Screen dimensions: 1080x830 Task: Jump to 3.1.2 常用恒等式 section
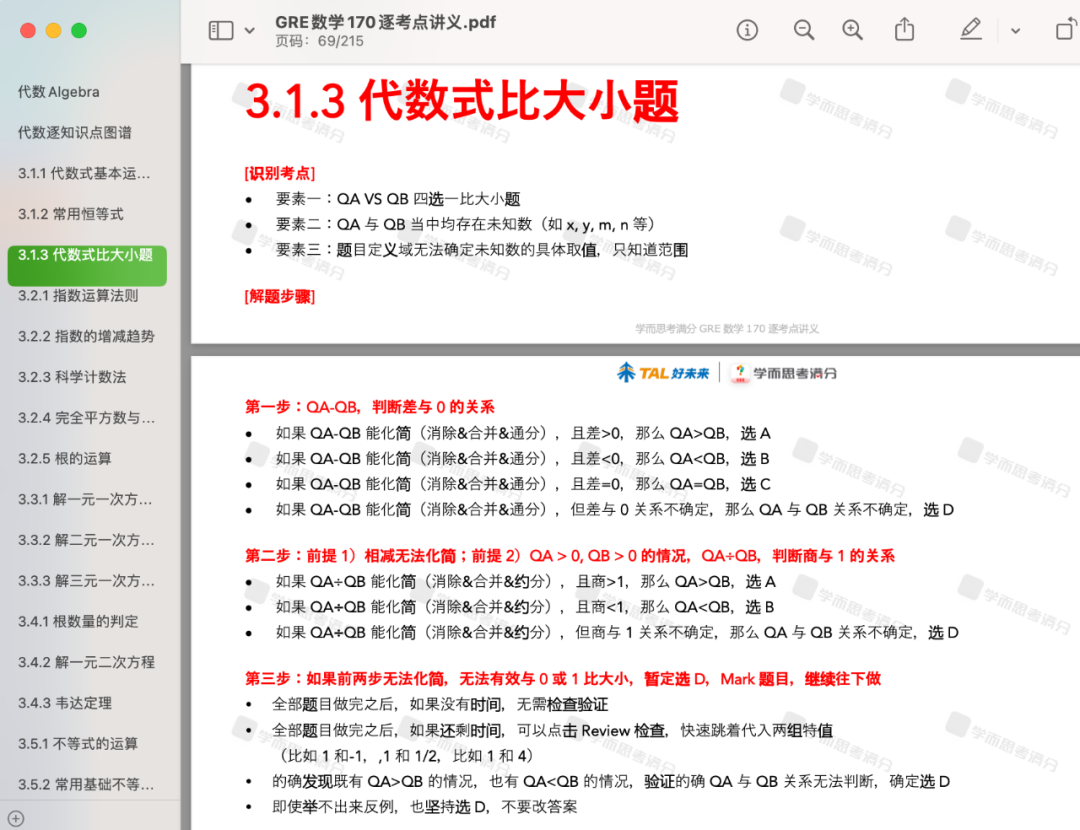pos(71,214)
